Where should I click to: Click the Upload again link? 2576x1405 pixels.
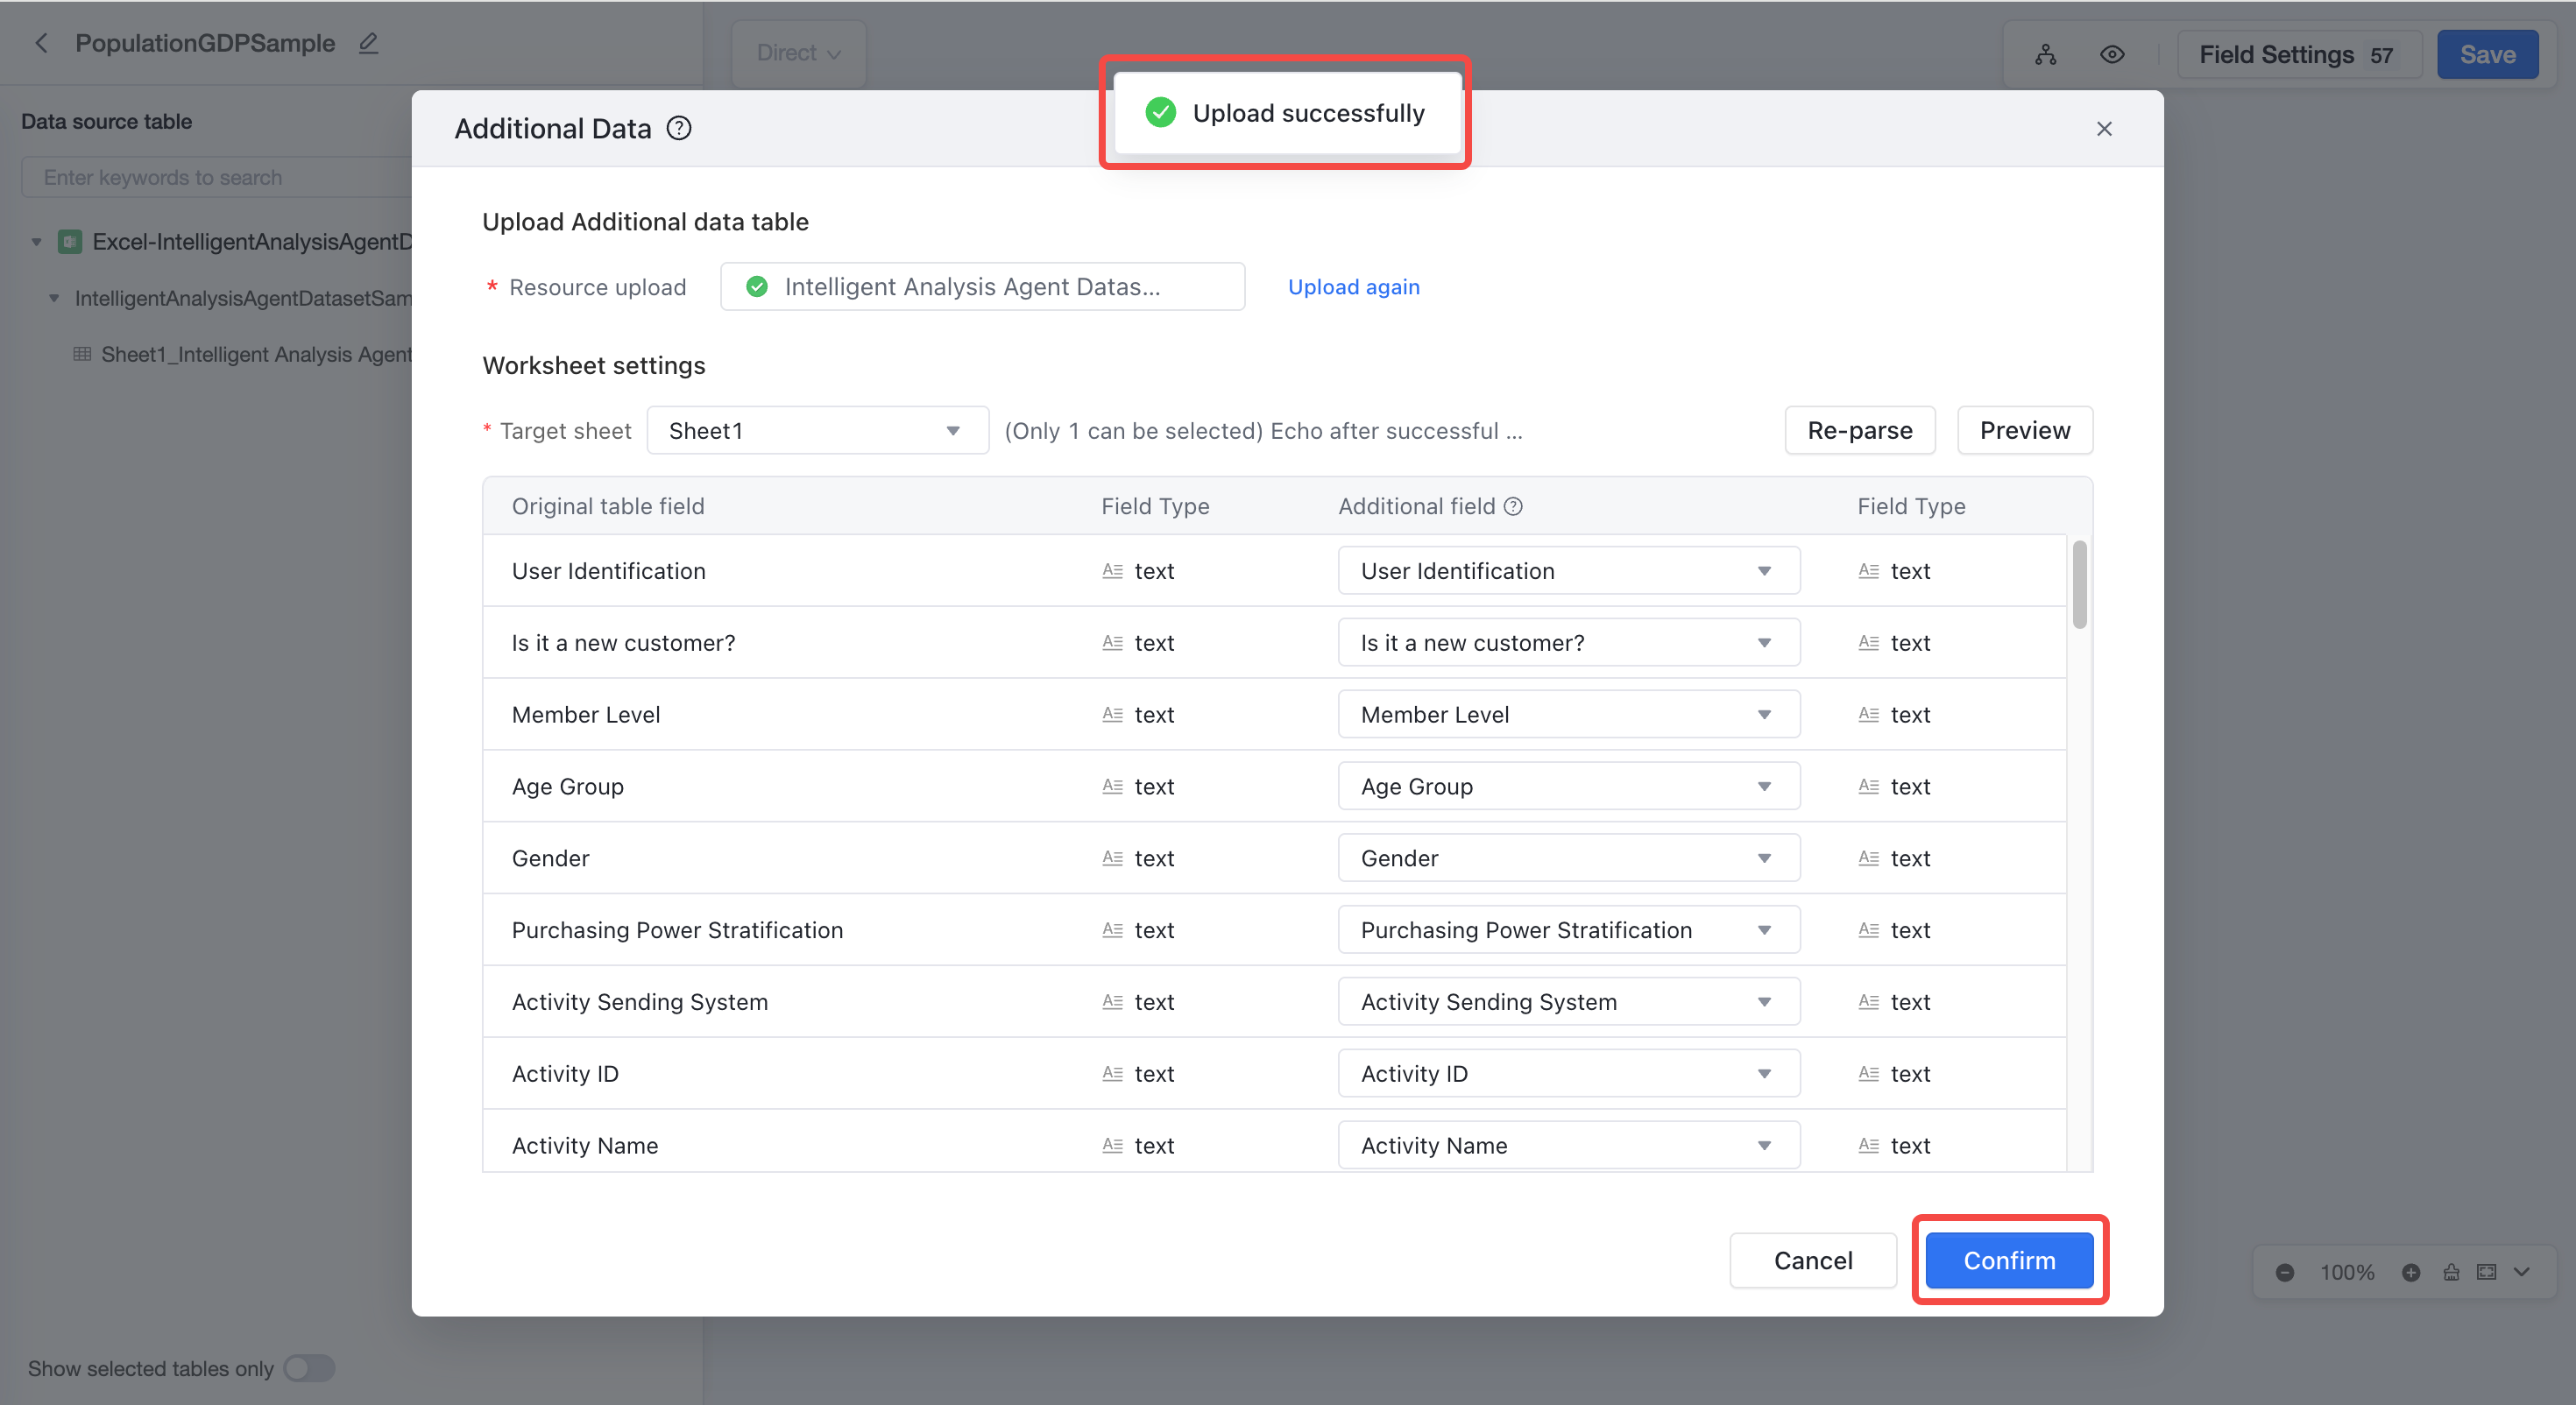(x=1353, y=287)
